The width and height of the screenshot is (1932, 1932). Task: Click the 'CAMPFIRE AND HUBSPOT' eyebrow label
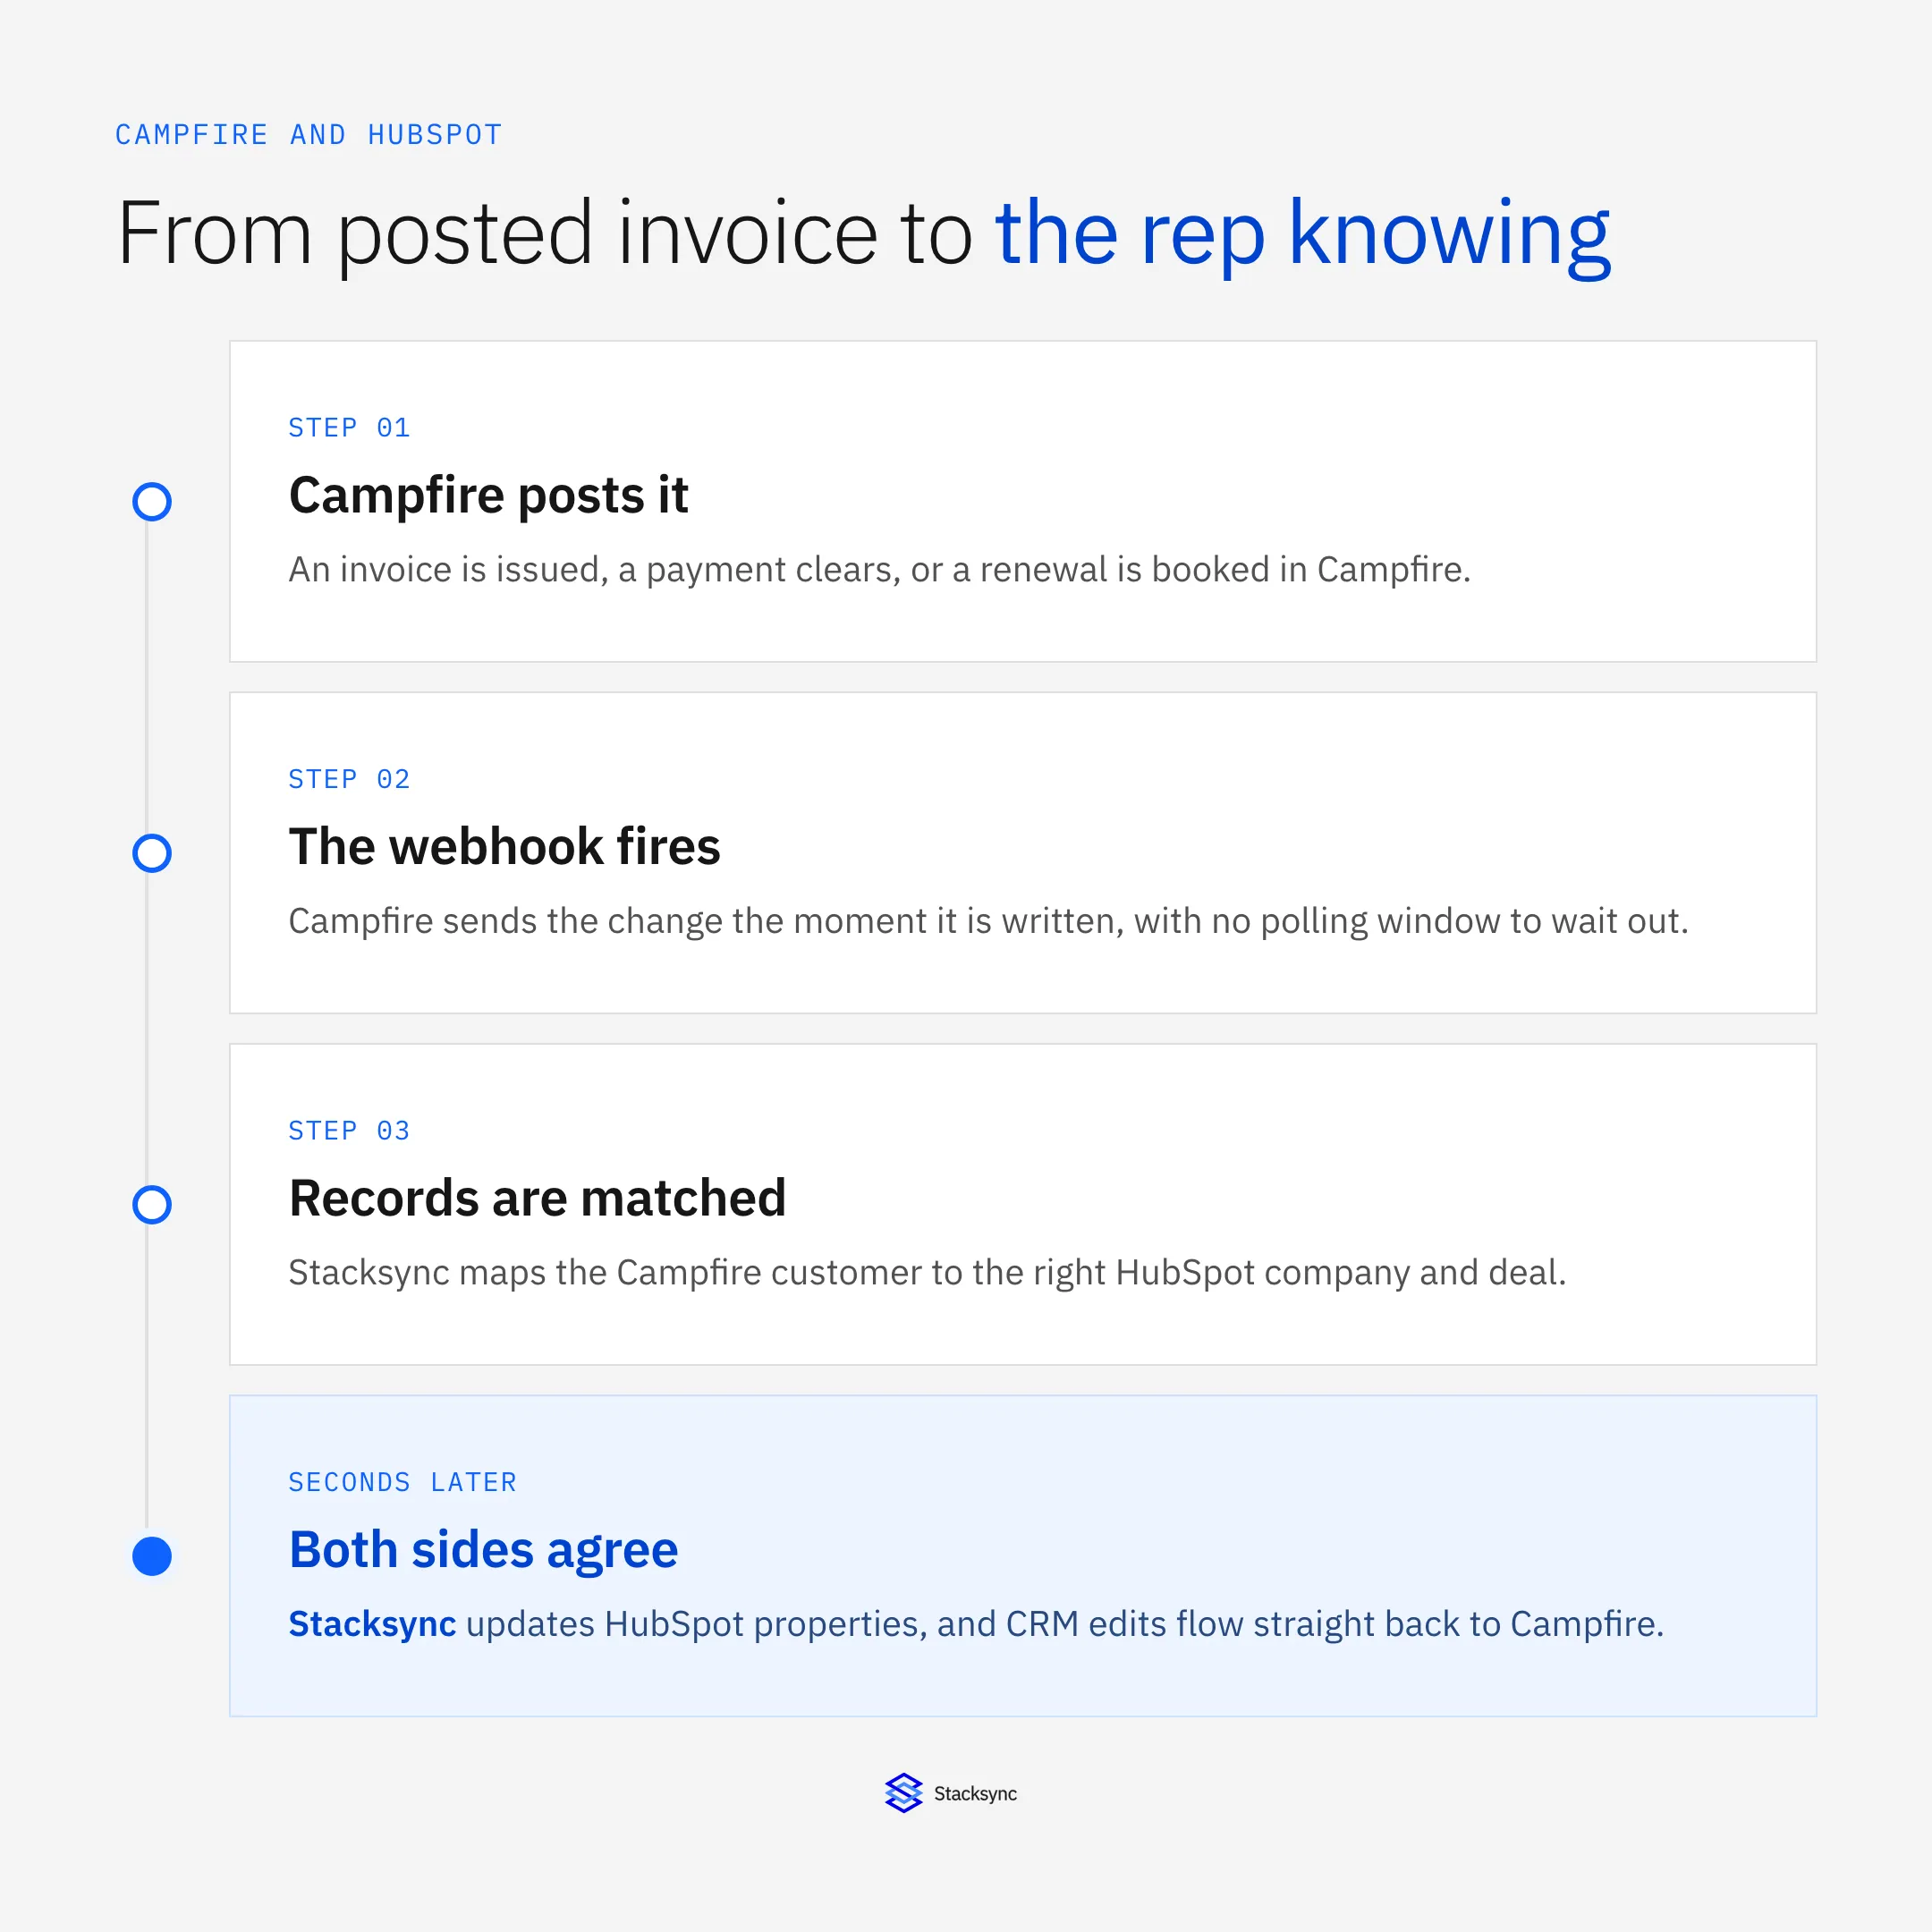pos(308,135)
